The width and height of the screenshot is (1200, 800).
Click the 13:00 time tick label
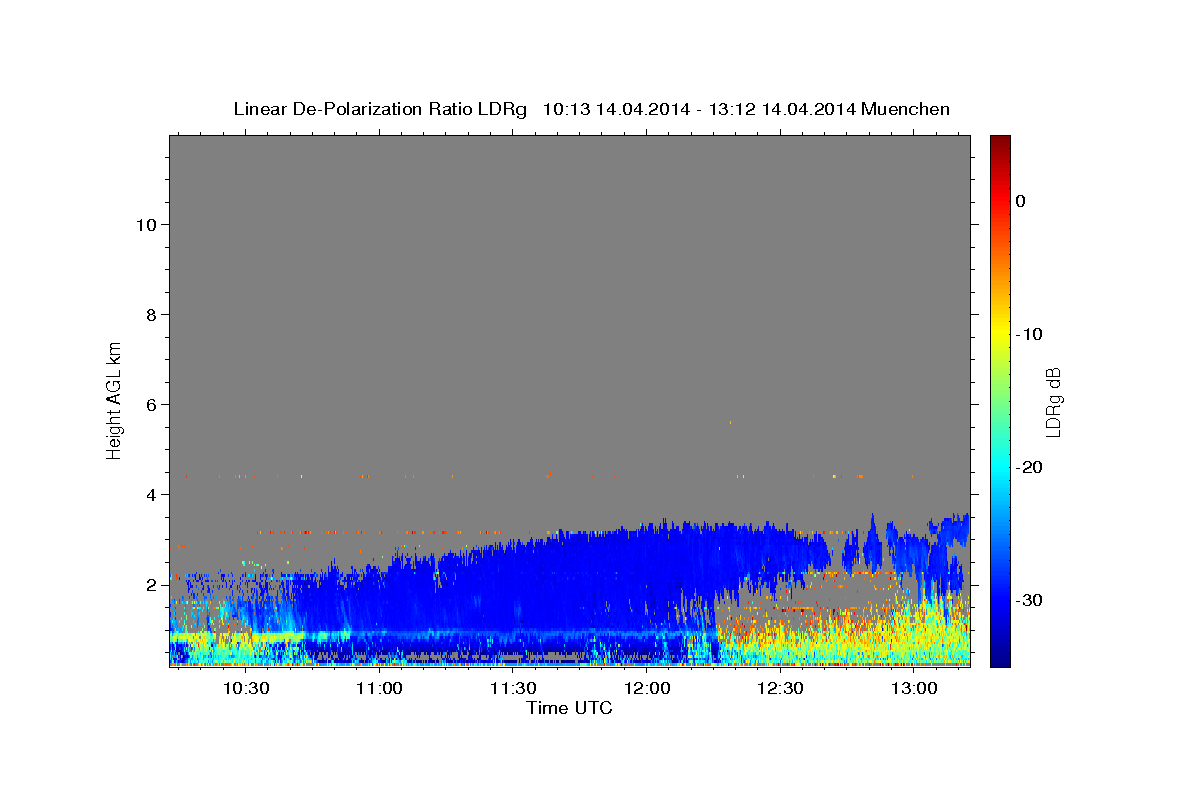pos(914,689)
